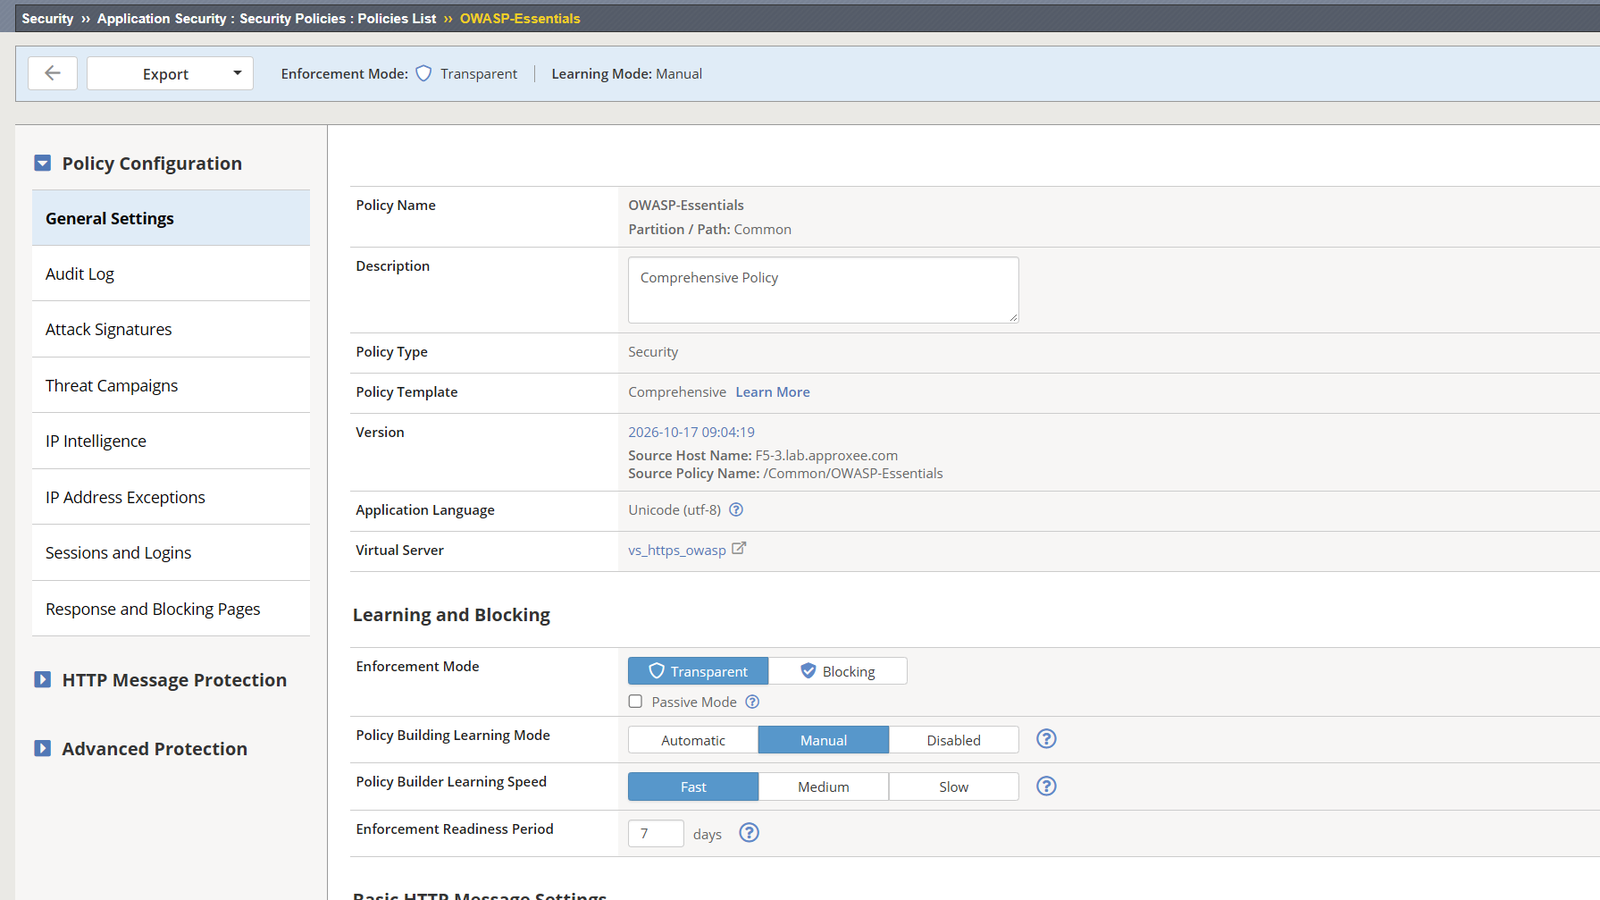Set learning speed to Slow
1600x900 pixels.
(954, 787)
